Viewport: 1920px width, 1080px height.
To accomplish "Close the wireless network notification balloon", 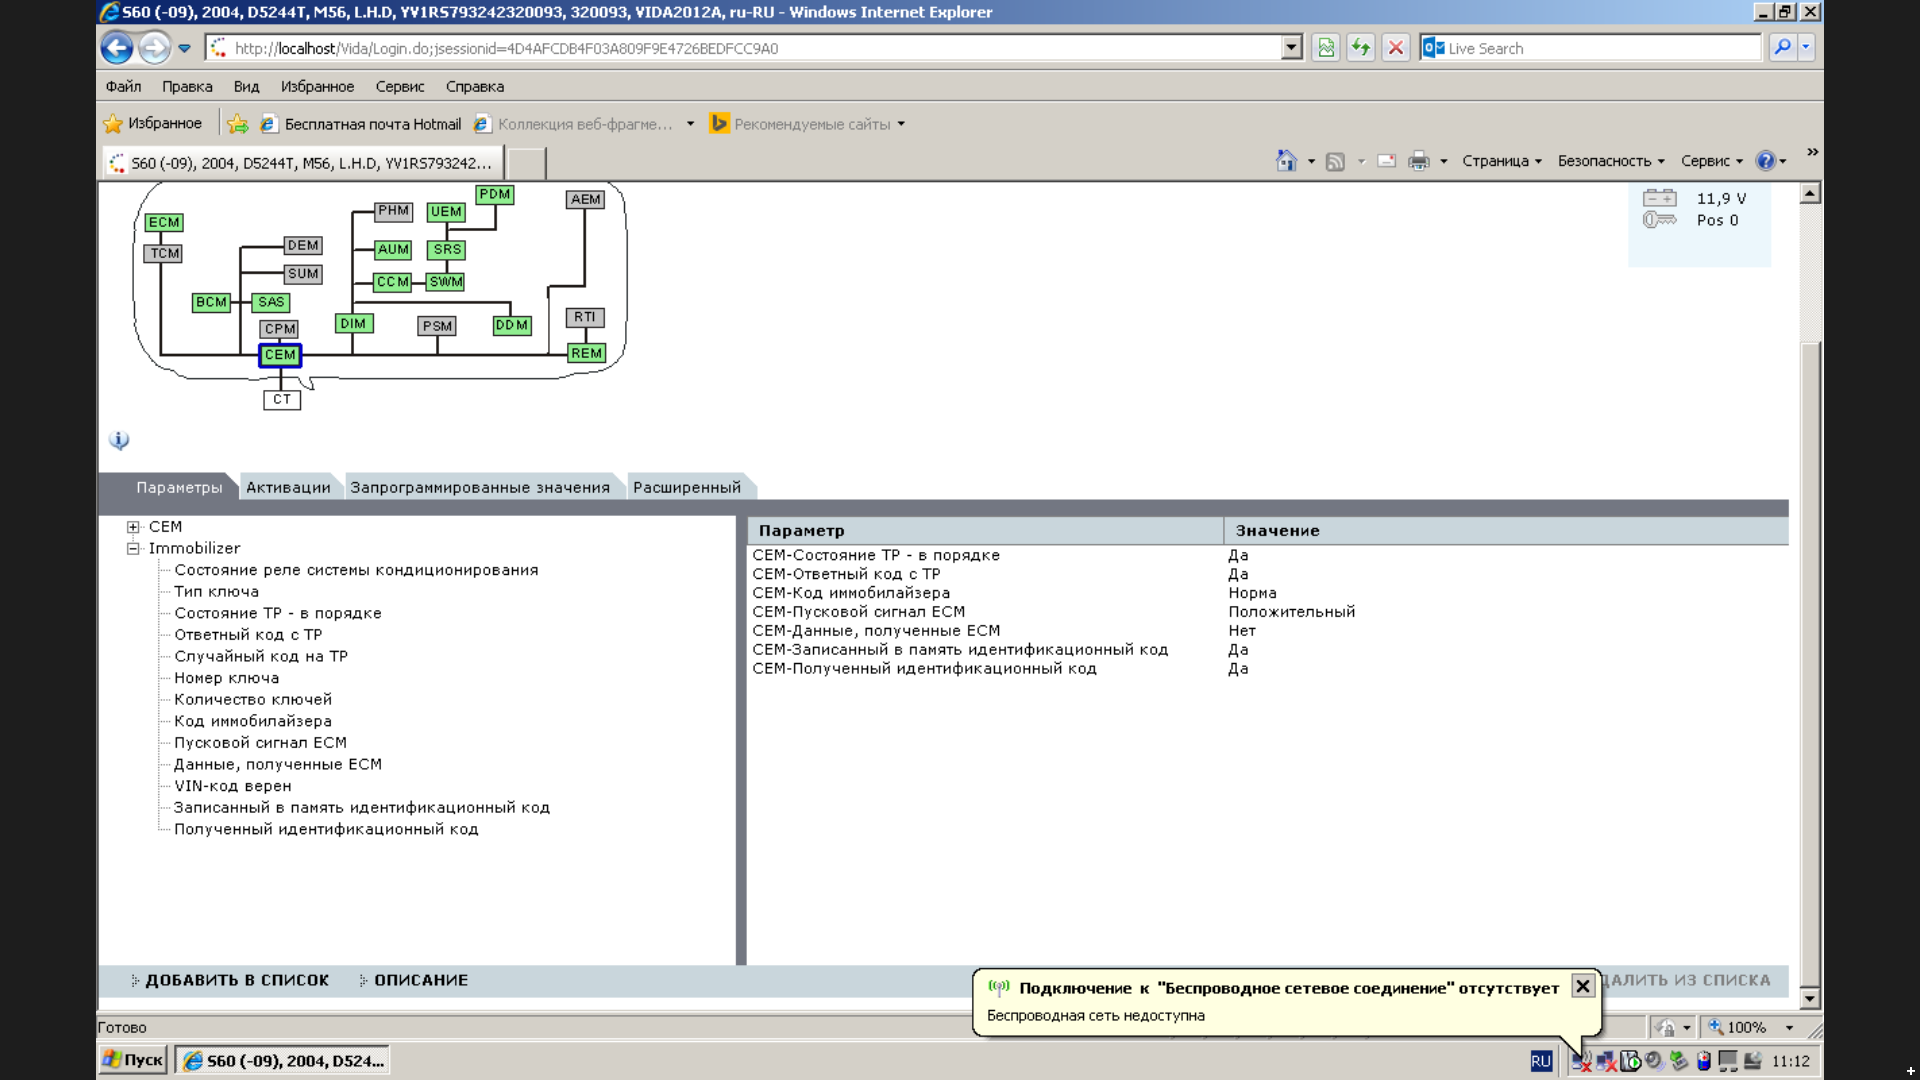I will pos(1582,987).
